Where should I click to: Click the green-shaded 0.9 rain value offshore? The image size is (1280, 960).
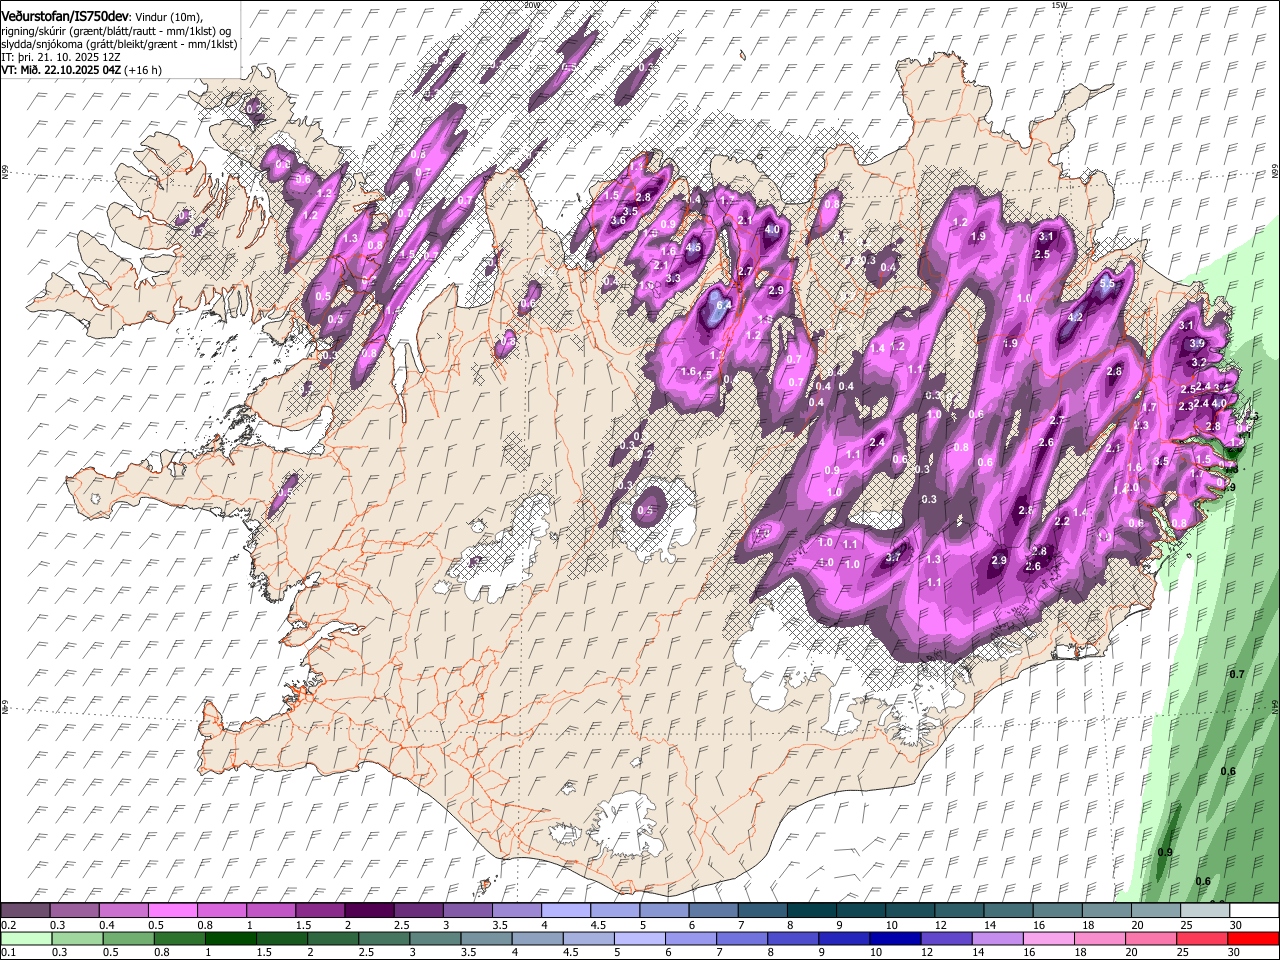[1165, 852]
